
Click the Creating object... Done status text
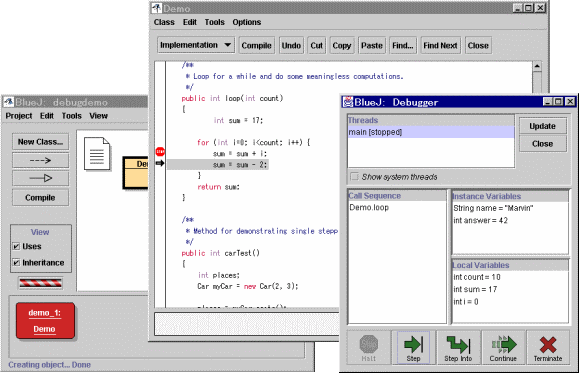click(x=49, y=365)
